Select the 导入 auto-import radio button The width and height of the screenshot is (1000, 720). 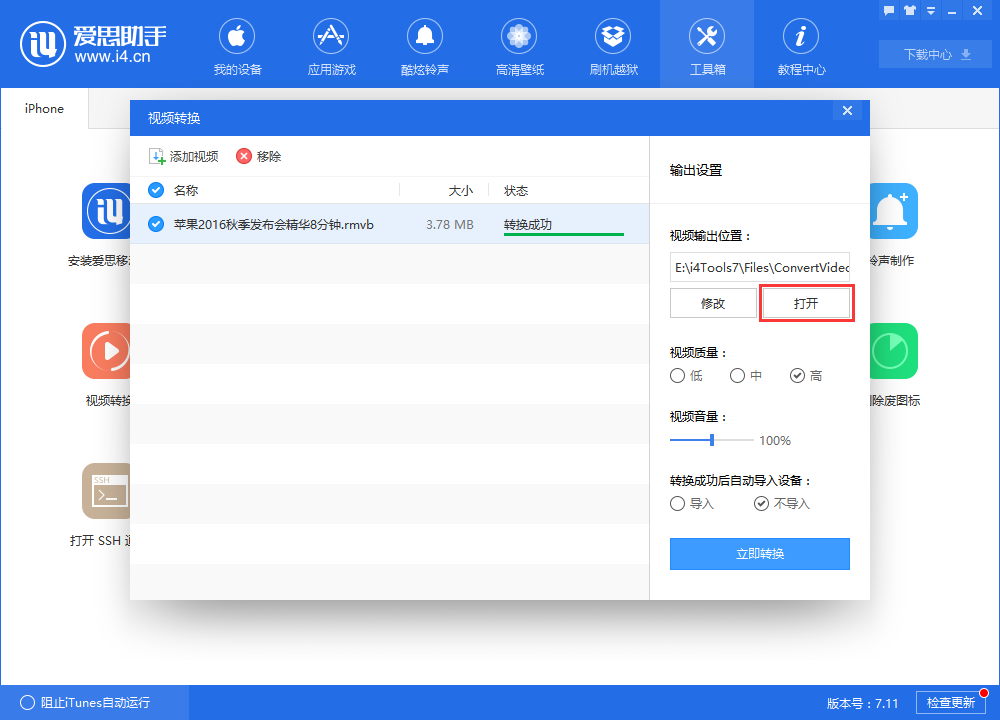pos(677,503)
